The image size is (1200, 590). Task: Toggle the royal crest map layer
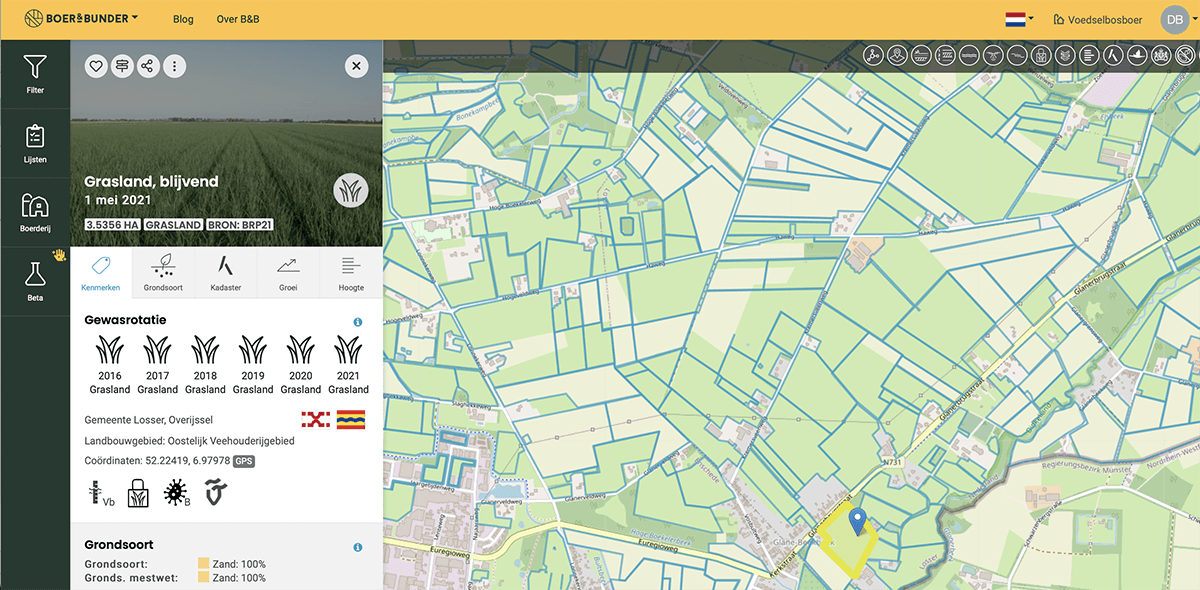point(1162,55)
